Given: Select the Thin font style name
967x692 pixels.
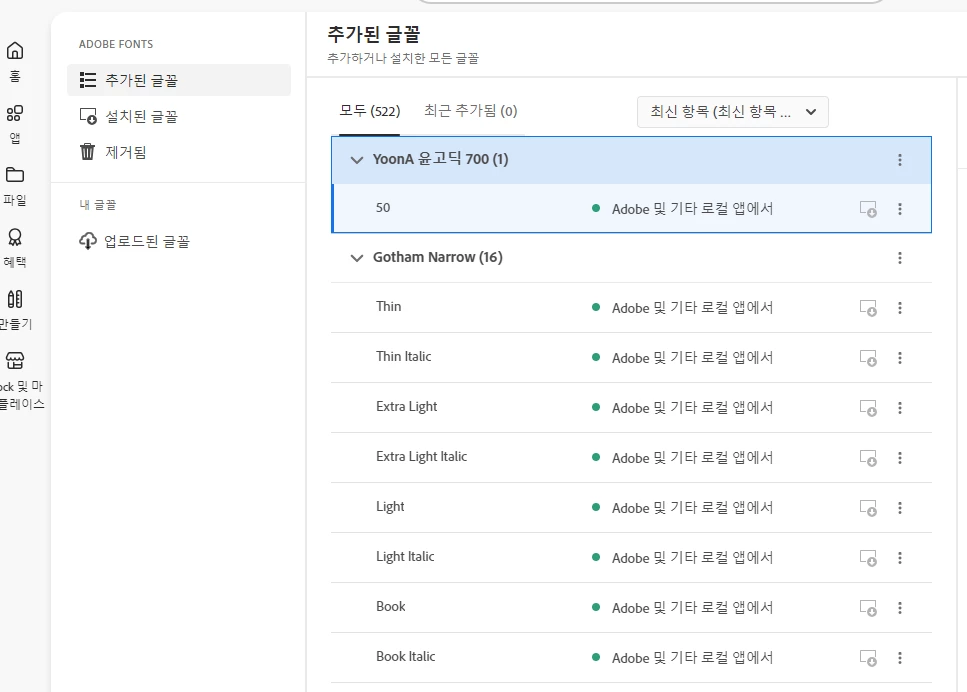Looking at the screenshot, I should pos(389,307).
